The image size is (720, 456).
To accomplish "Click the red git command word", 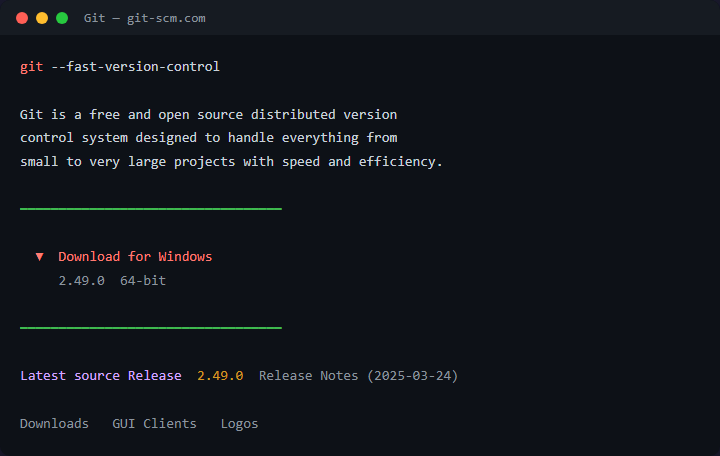I will click(32, 67).
